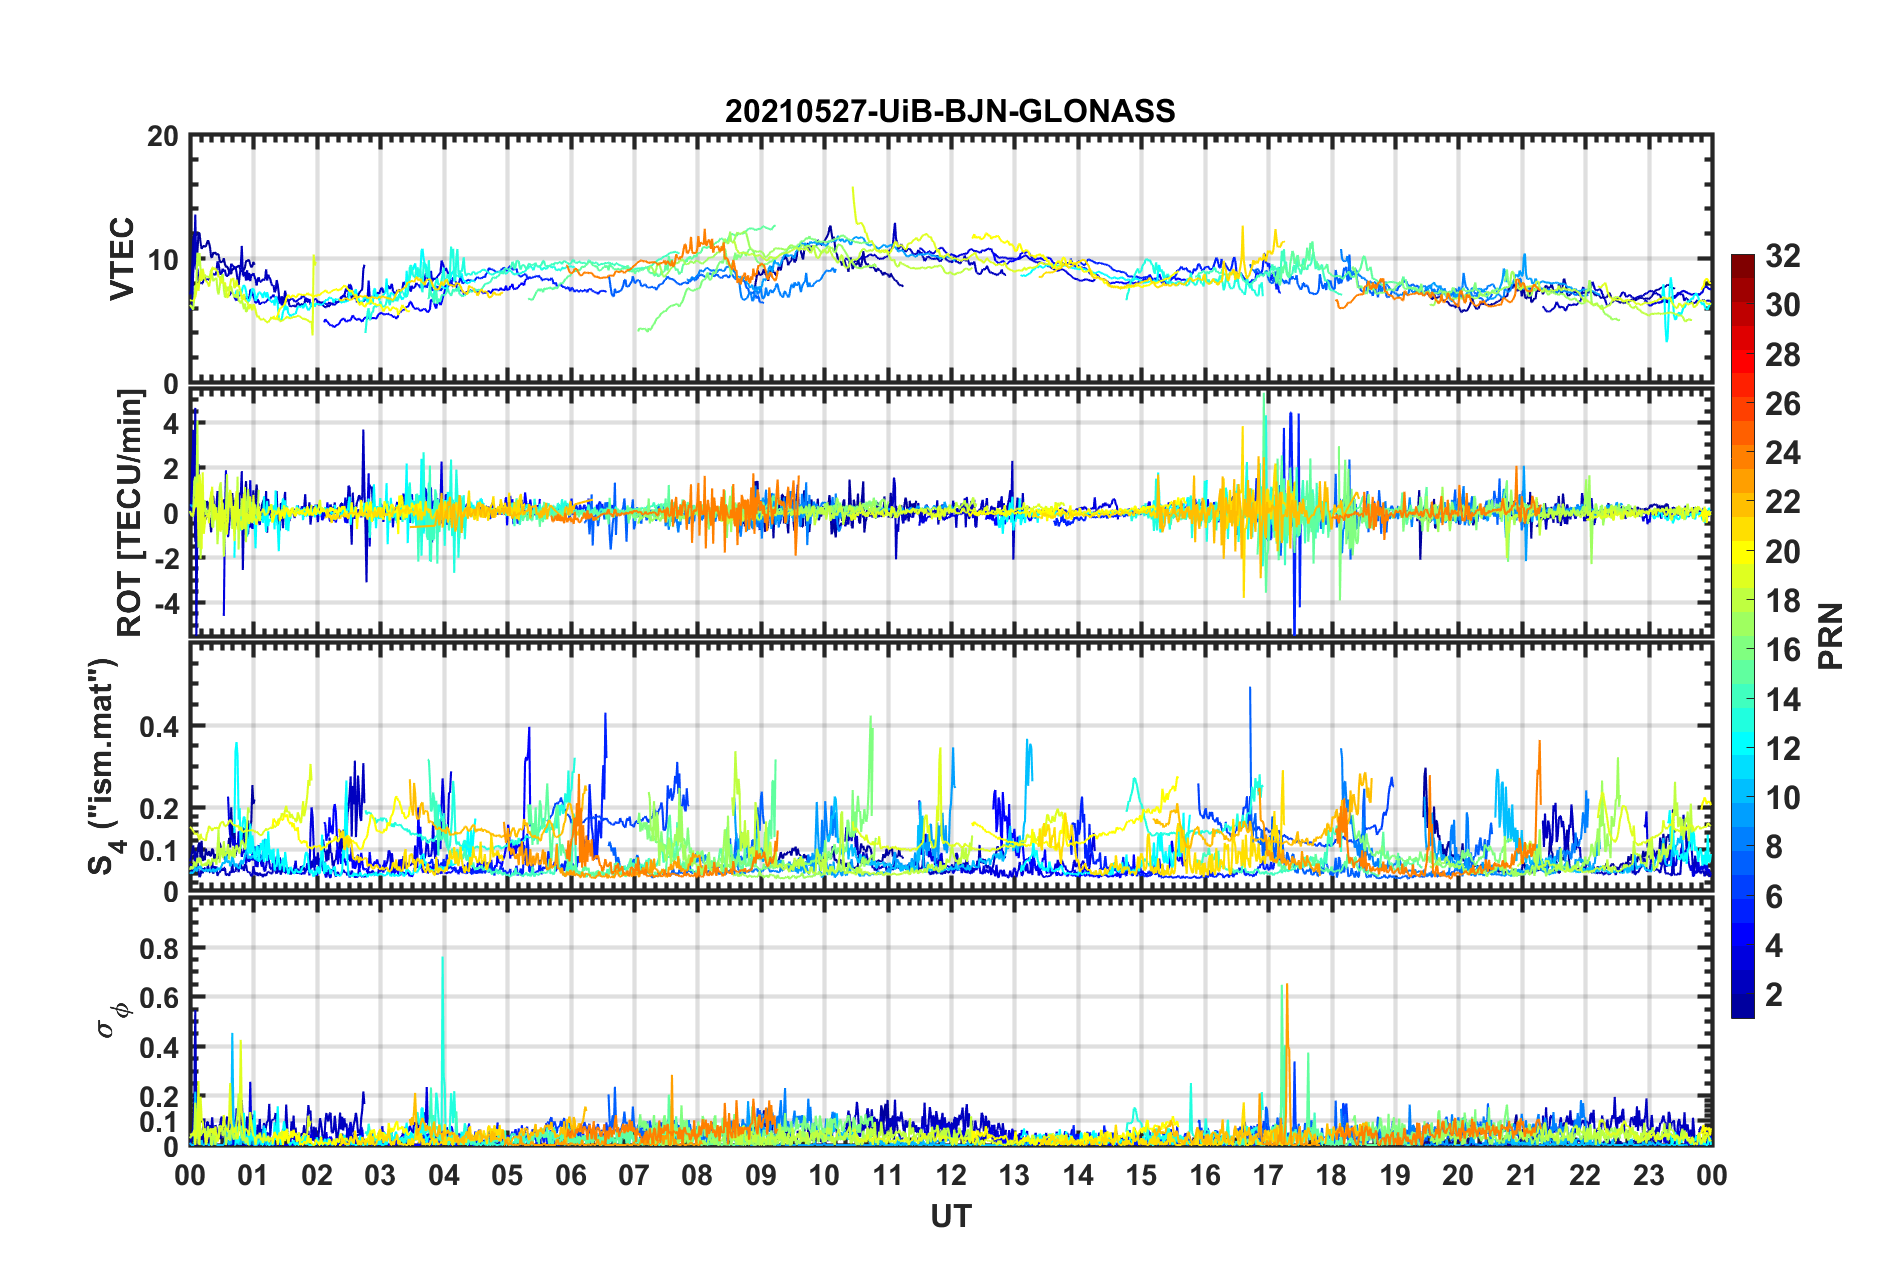Click the PRN colorbar tick label 16
Image resolution: width=1902 pixels, height=1272 pixels.
coord(1783,650)
